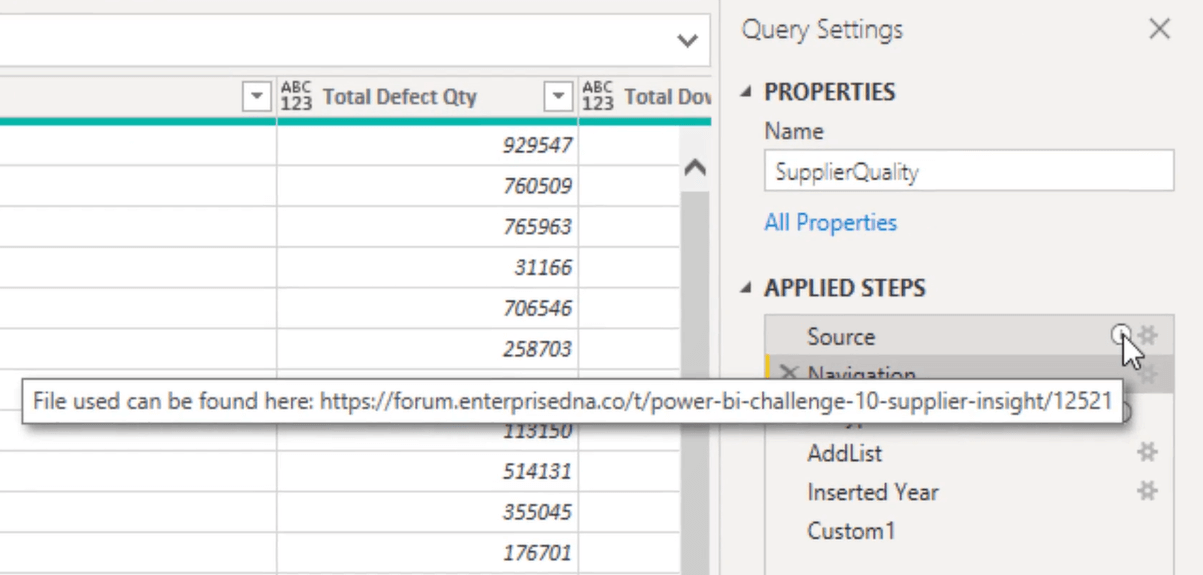1203x575 pixels.
Task: Select the cell with value 355045
Action: [427, 512]
